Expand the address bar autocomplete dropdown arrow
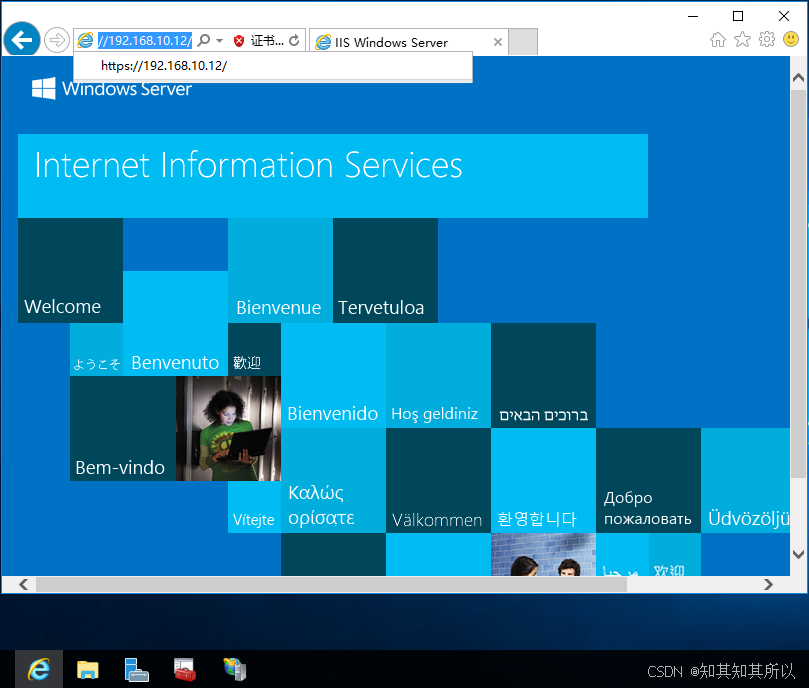Screen dimensions: 809x688 tap(219, 41)
